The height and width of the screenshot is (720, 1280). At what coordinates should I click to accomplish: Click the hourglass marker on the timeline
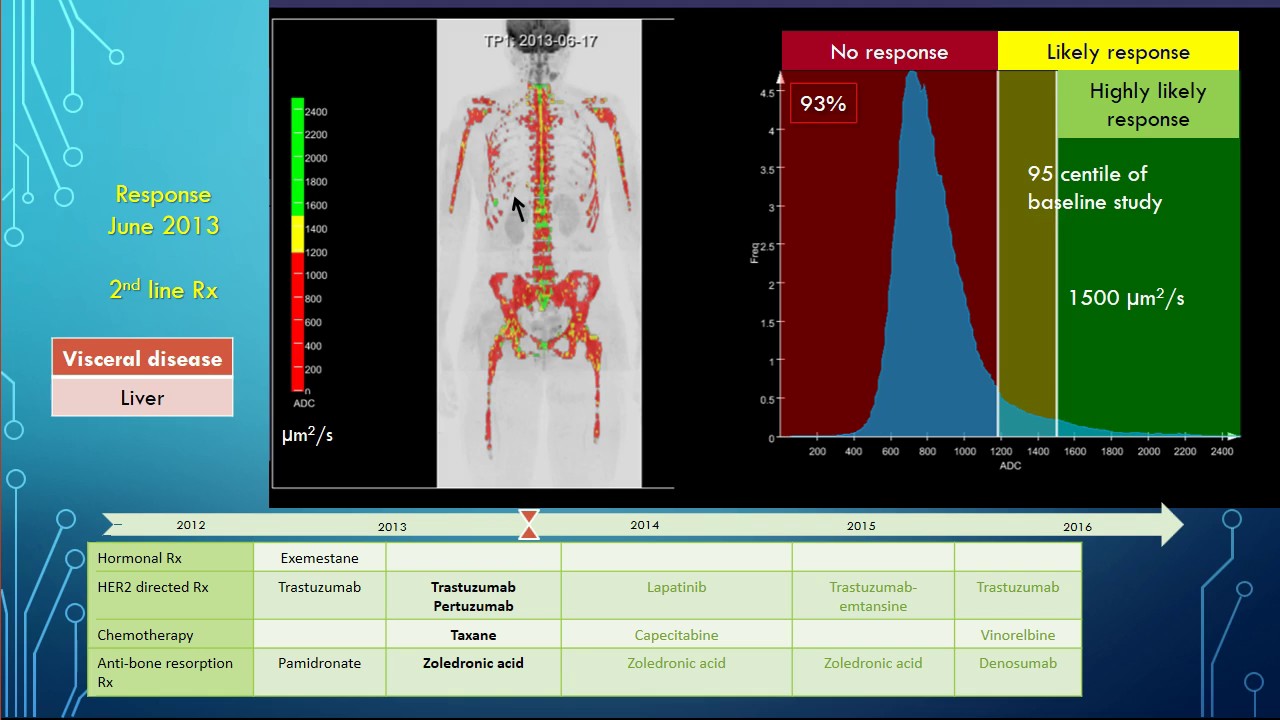[x=529, y=524]
